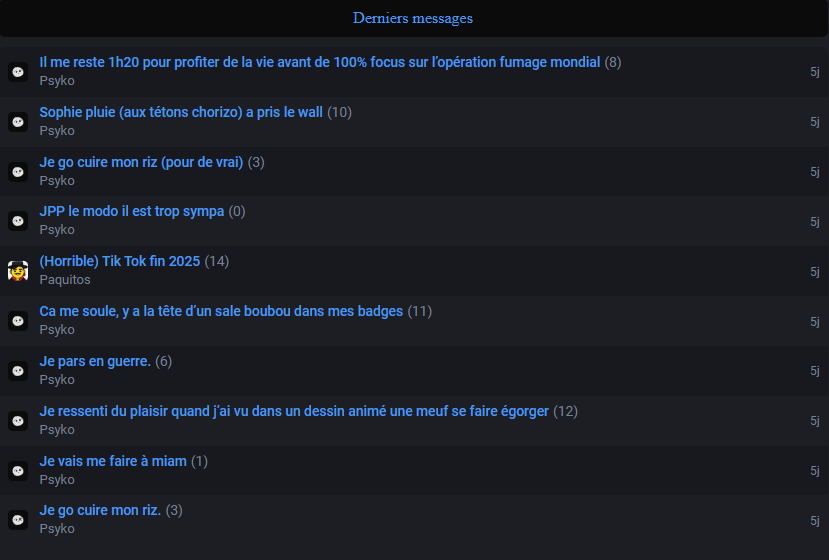Open Je go cuire mon riz (pour de vrai)
The height and width of the screenshot is (560, 829).
(141, 162)
